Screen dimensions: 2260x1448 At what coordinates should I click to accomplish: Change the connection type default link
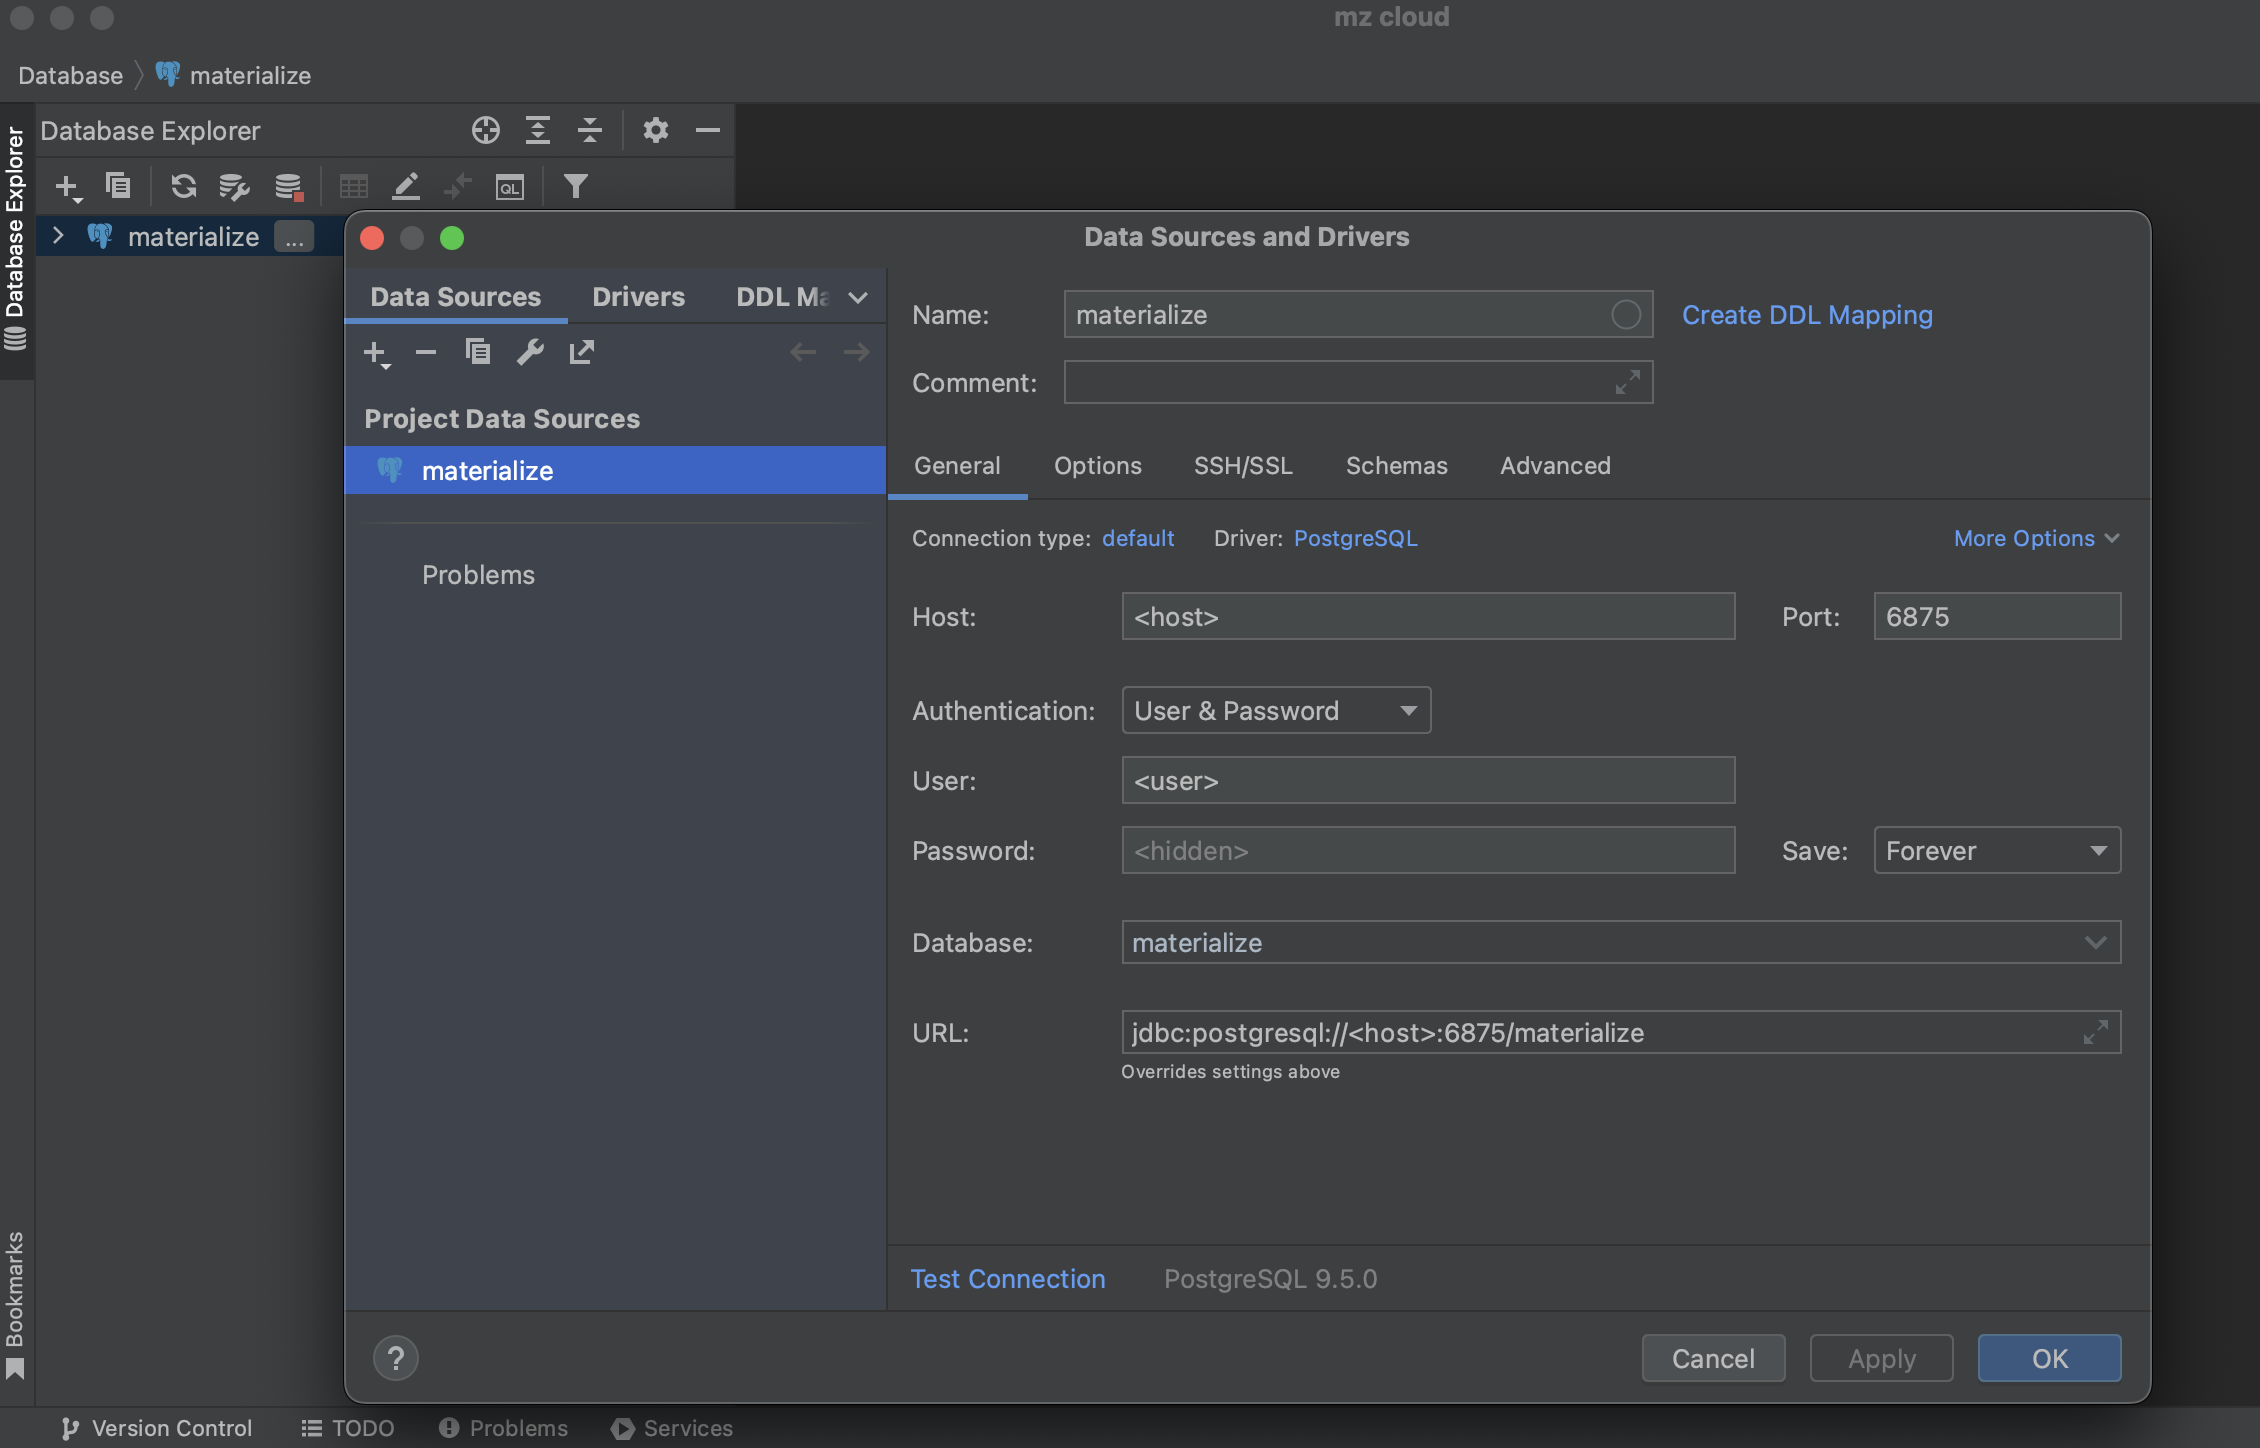point(1138,538)
